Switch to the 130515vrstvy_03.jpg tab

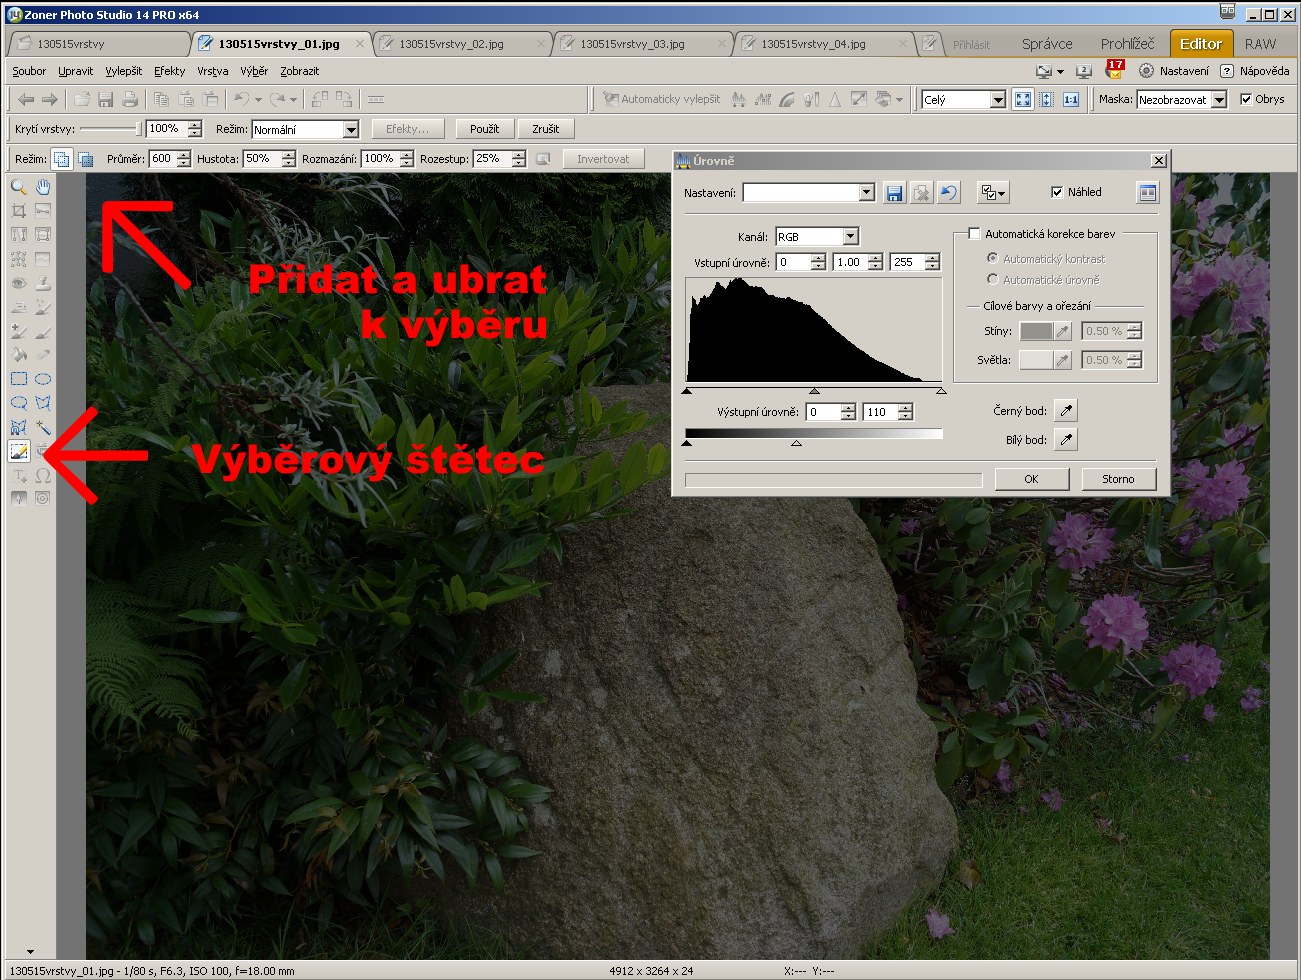[x=632, y=44]
